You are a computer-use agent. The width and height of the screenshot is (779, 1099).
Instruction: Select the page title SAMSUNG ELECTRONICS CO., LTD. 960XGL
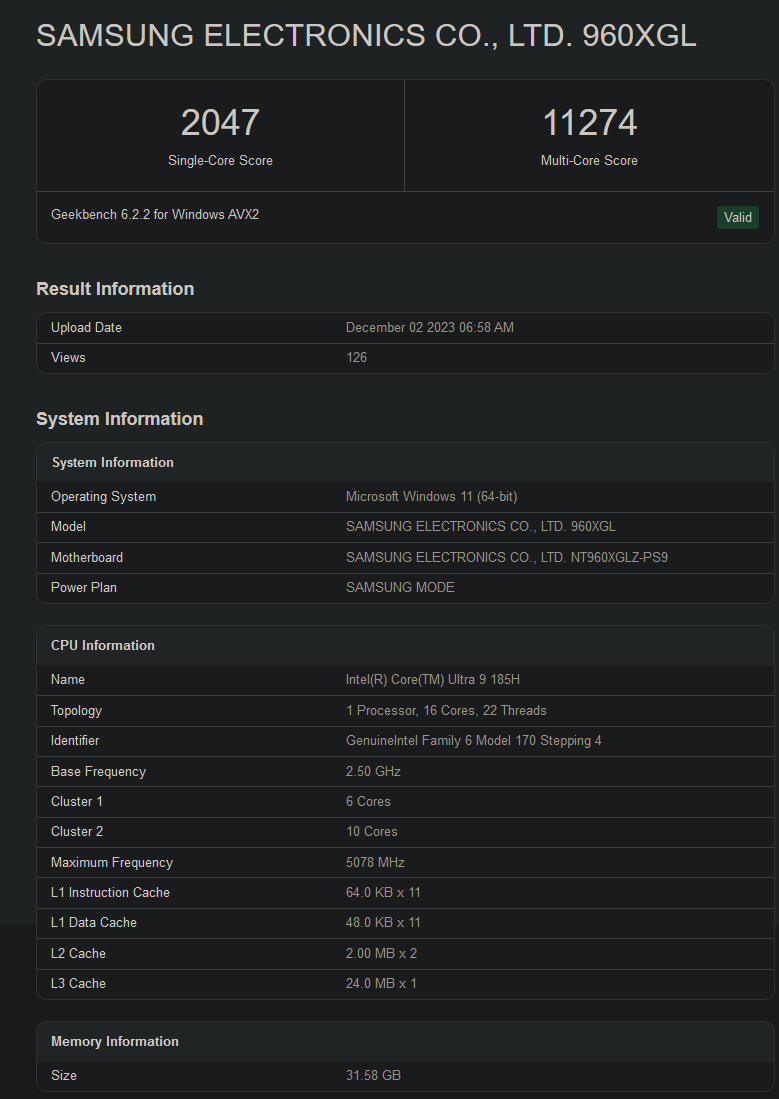pyautogui.click(x=366, y=35)
